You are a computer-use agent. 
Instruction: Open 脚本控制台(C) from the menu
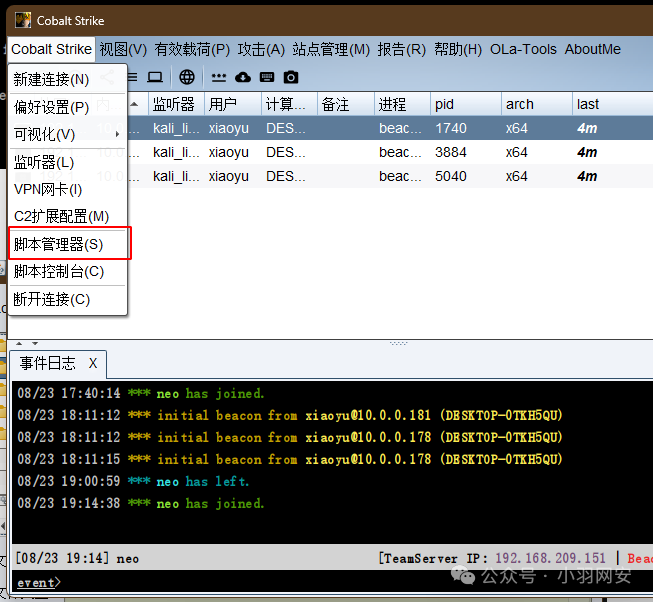pos(67,271)
